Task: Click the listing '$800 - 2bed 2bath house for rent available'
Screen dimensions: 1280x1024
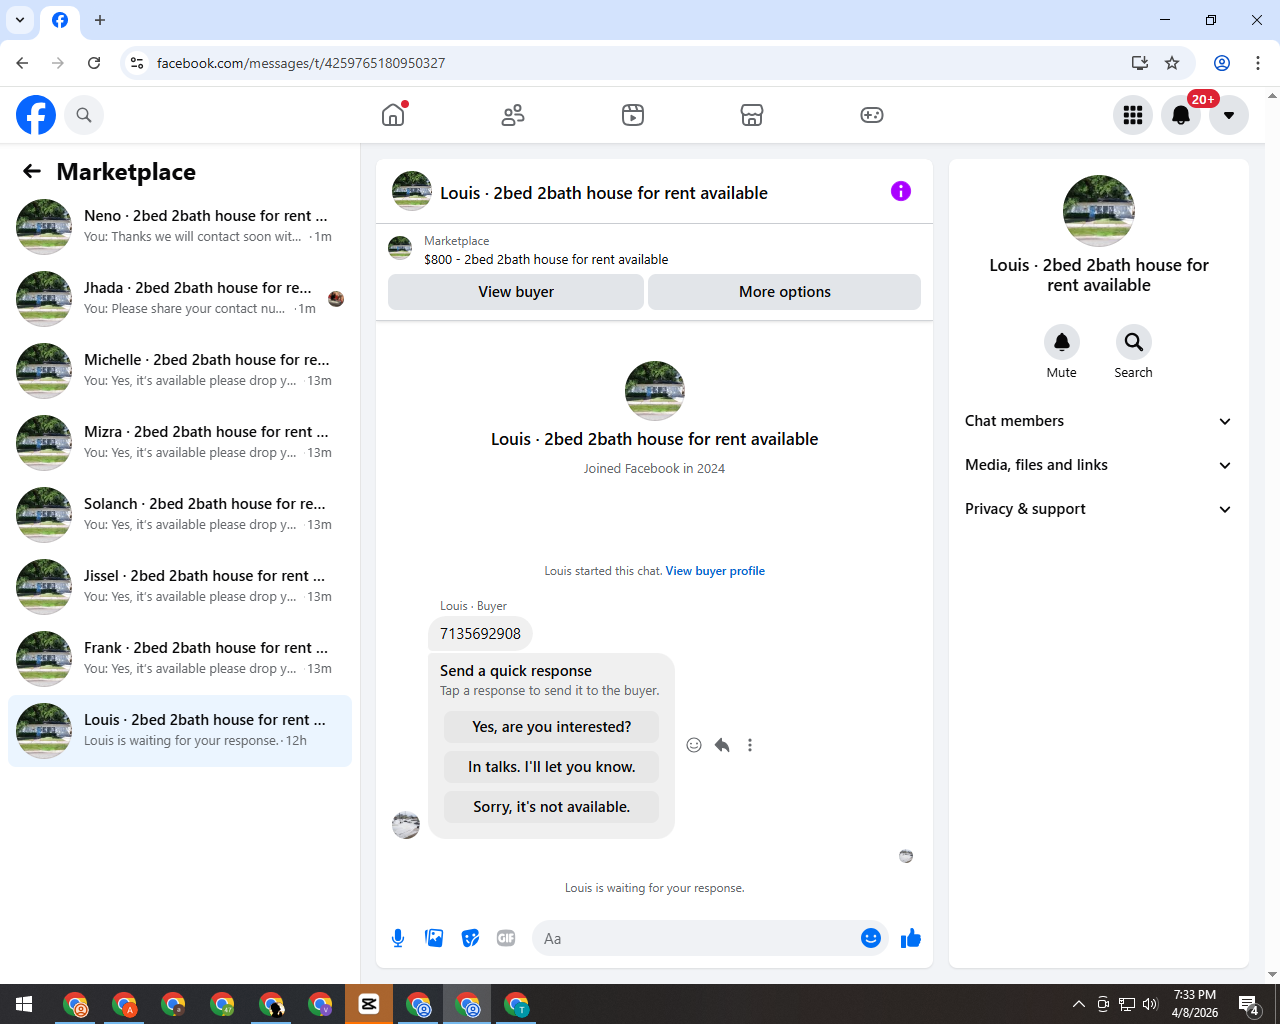Action: click(x=546, y=259)
